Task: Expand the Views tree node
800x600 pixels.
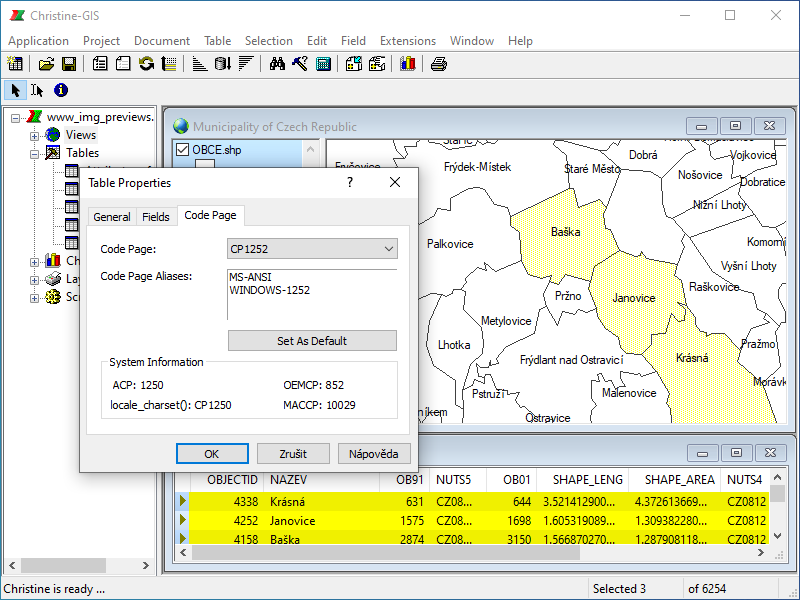Action: [x=34, y=136]
